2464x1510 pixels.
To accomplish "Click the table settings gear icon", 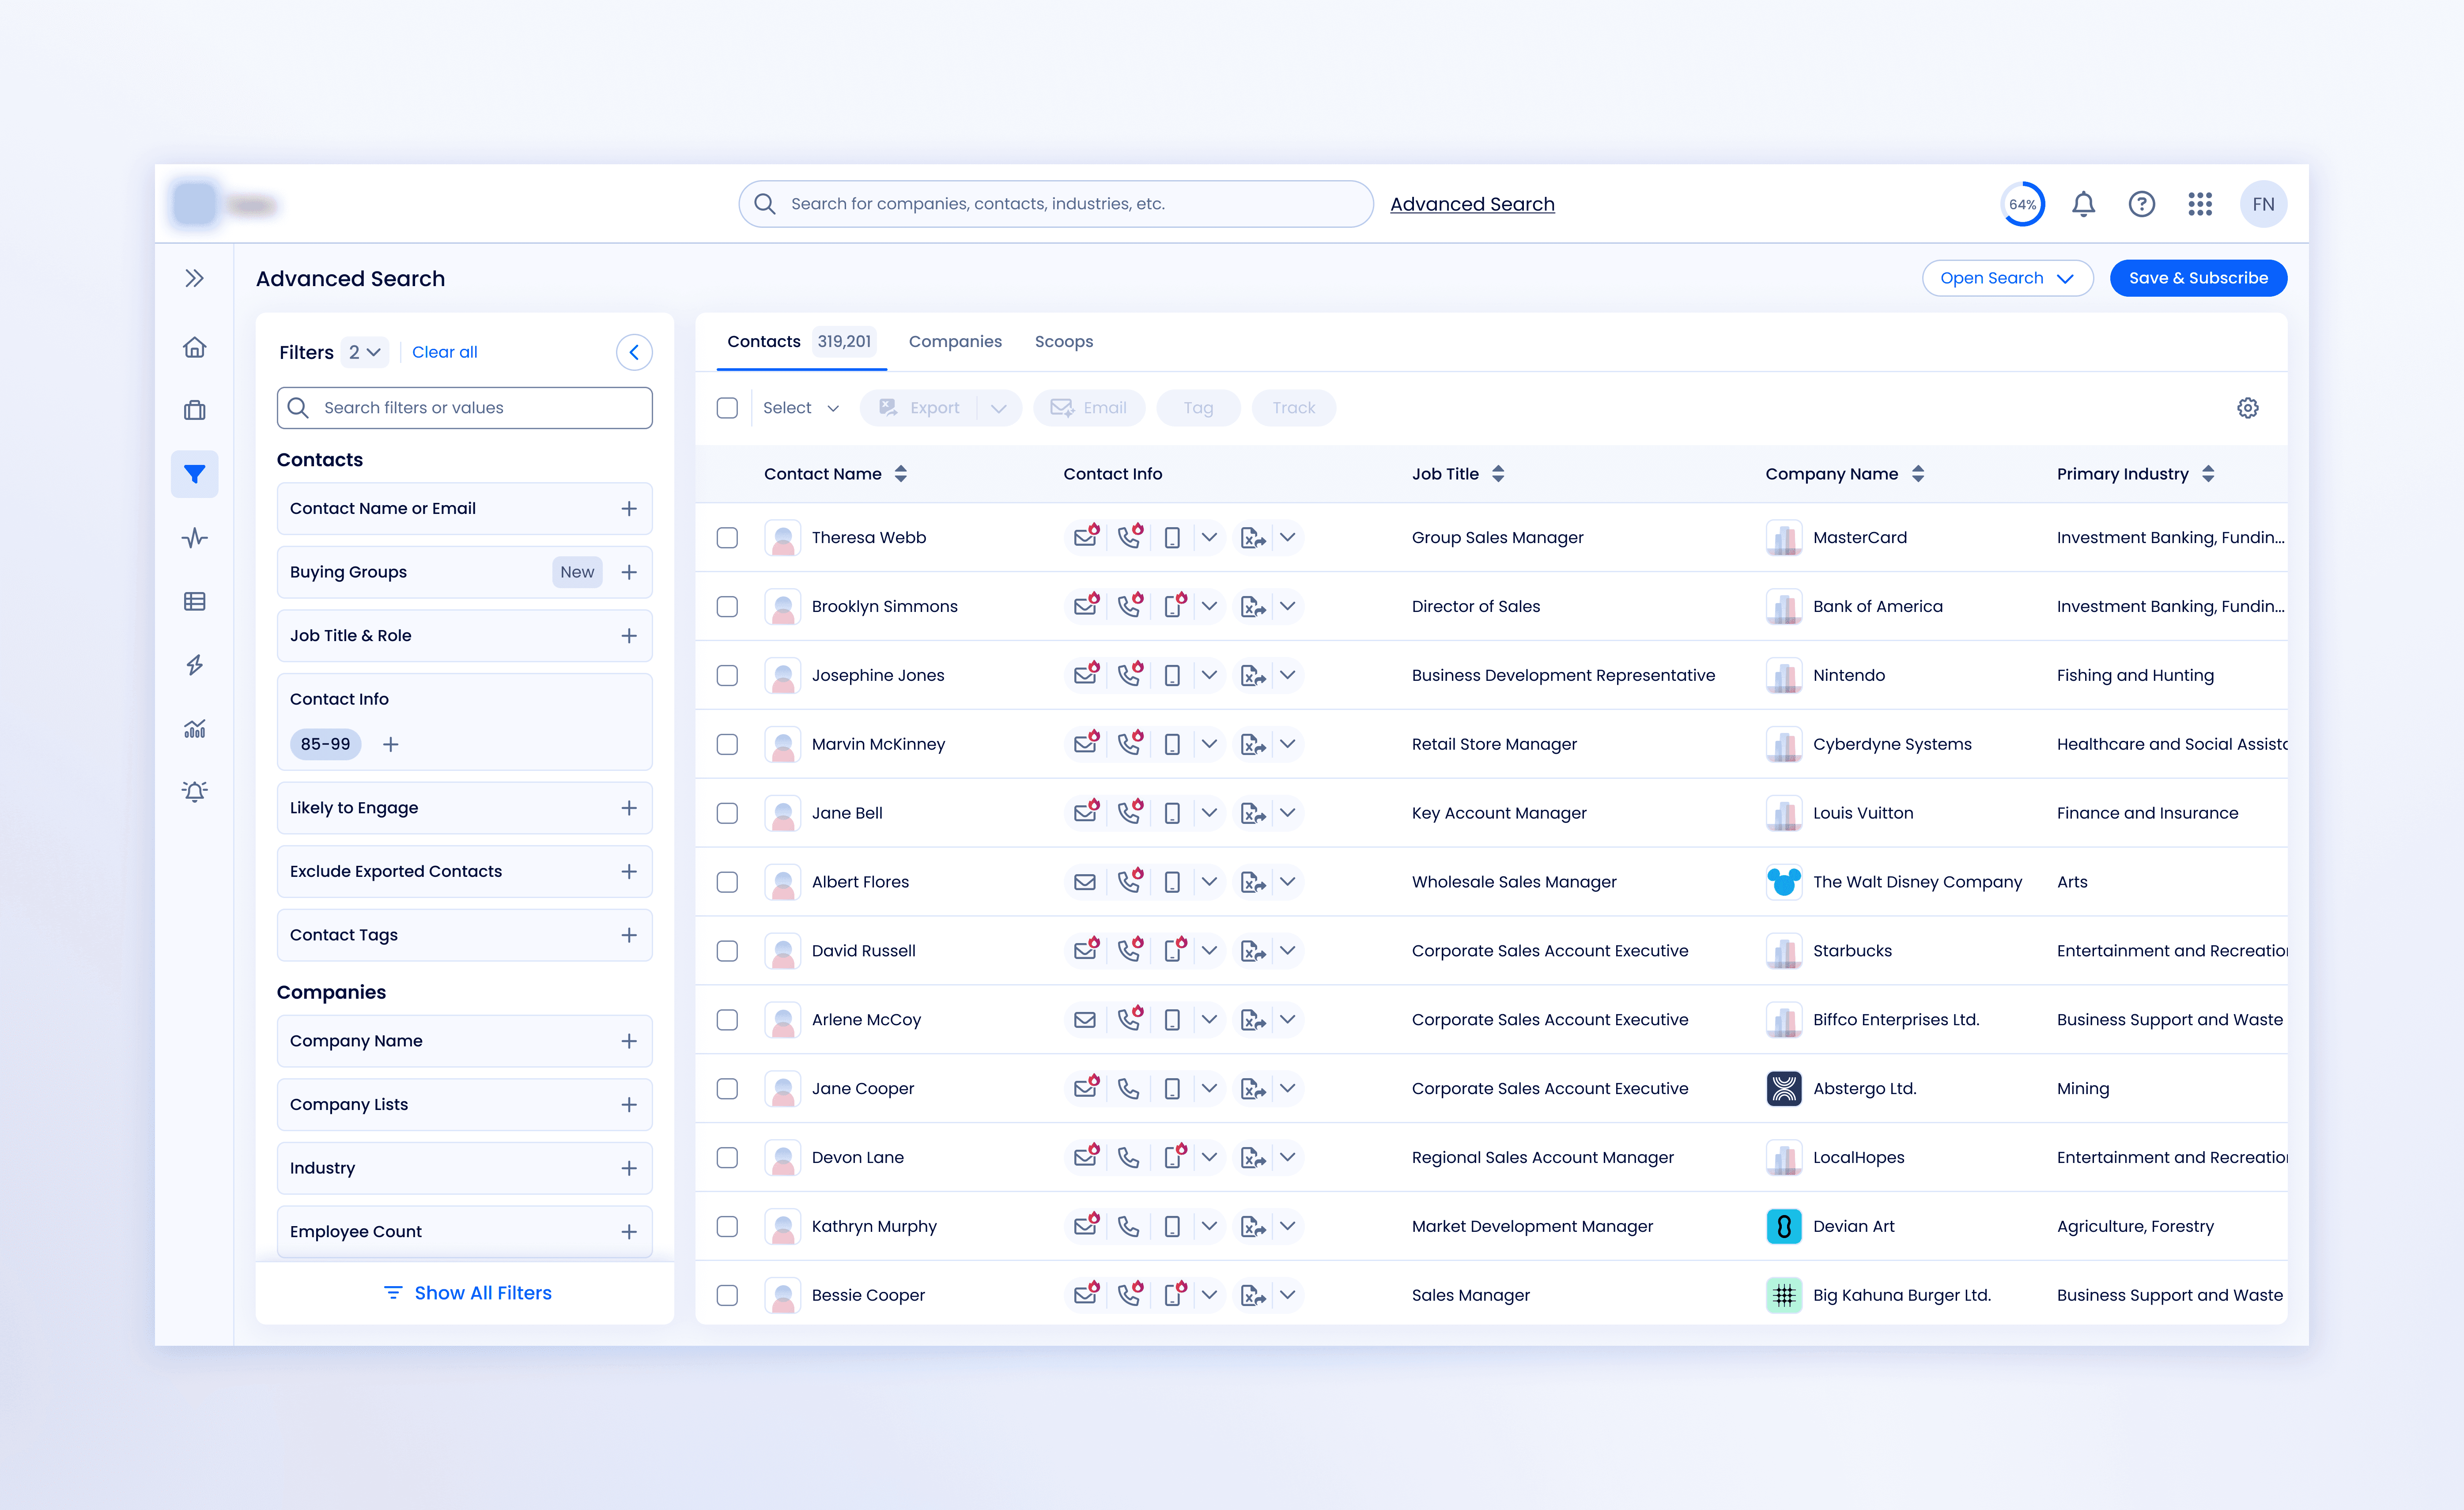I will click(2247, 408).
